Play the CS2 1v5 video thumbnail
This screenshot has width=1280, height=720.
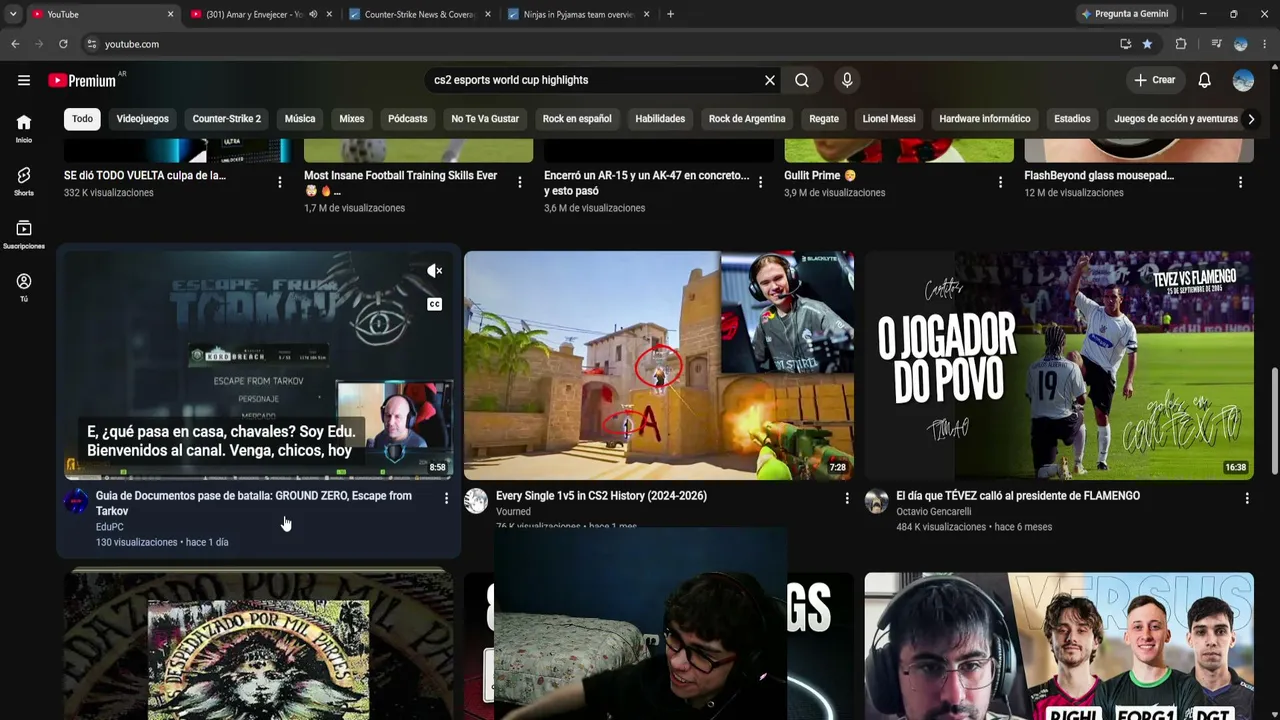point(659,365)
